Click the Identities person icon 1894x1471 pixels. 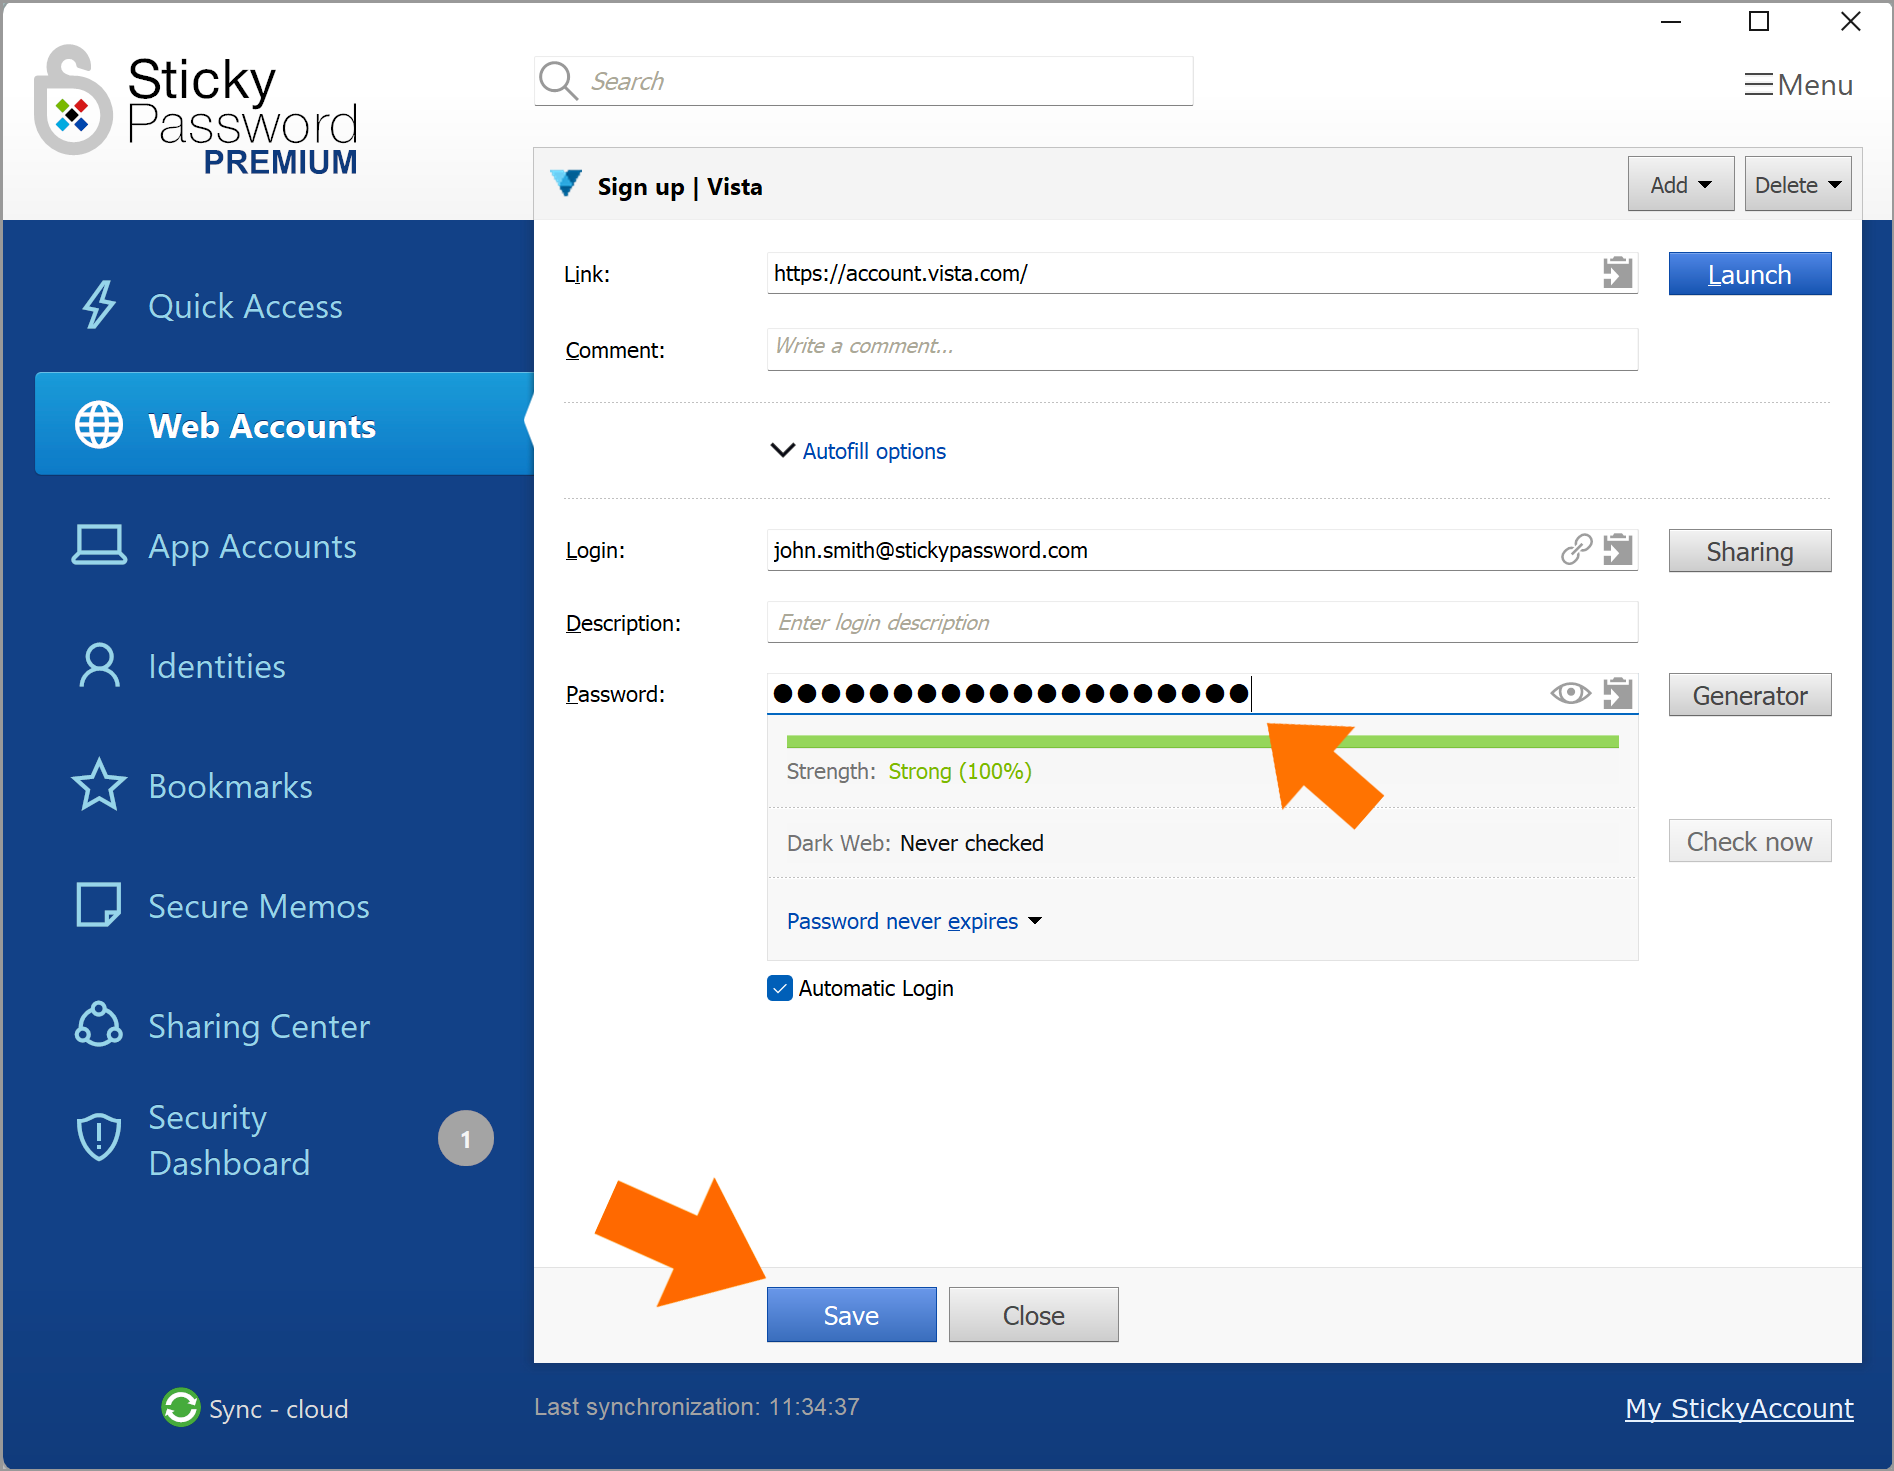[99, 665]
